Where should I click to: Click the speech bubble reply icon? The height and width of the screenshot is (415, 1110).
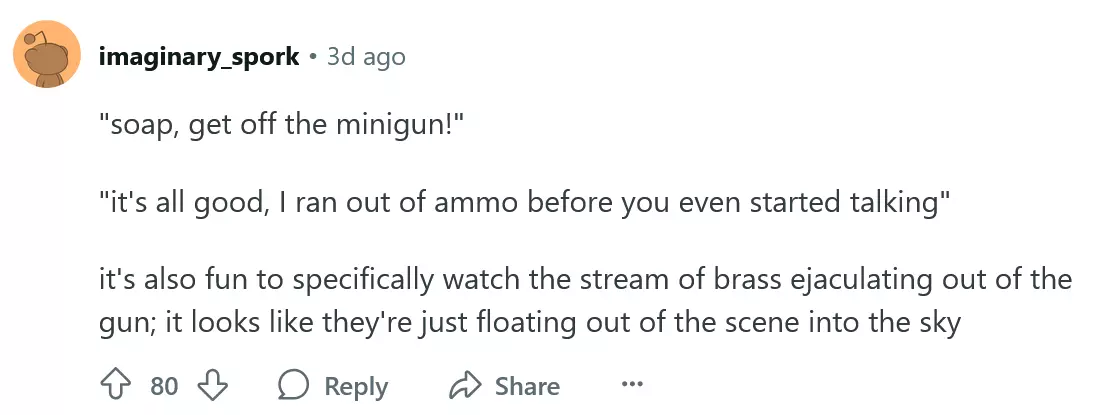(x=293, y=385)
